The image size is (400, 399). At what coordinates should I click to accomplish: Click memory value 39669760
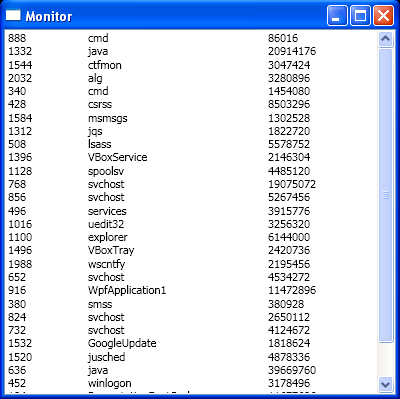click(292, 370)
